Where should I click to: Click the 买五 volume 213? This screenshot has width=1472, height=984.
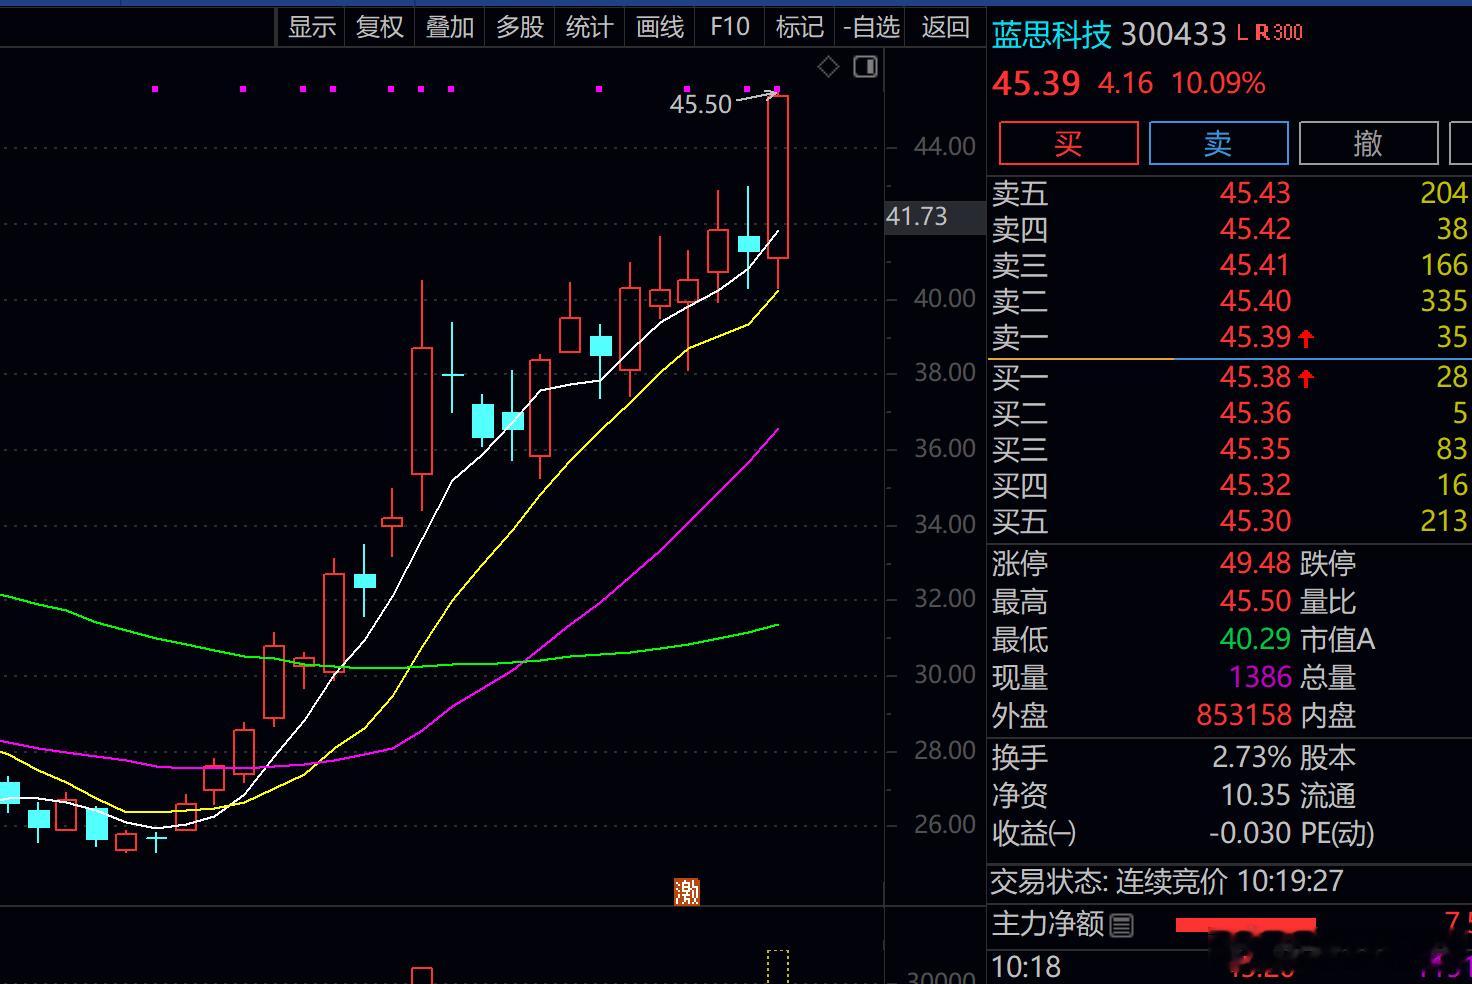click(x=1444, y=521)
